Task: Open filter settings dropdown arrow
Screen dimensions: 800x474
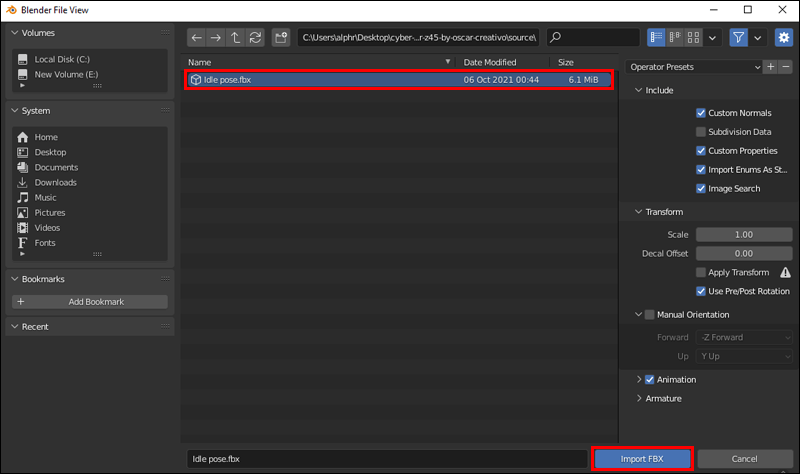Action: (x=758, y=37)
